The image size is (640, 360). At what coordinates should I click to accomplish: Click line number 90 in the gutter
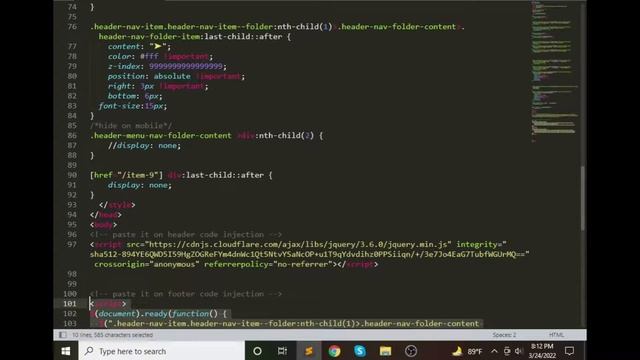click(x=72, y=175)
